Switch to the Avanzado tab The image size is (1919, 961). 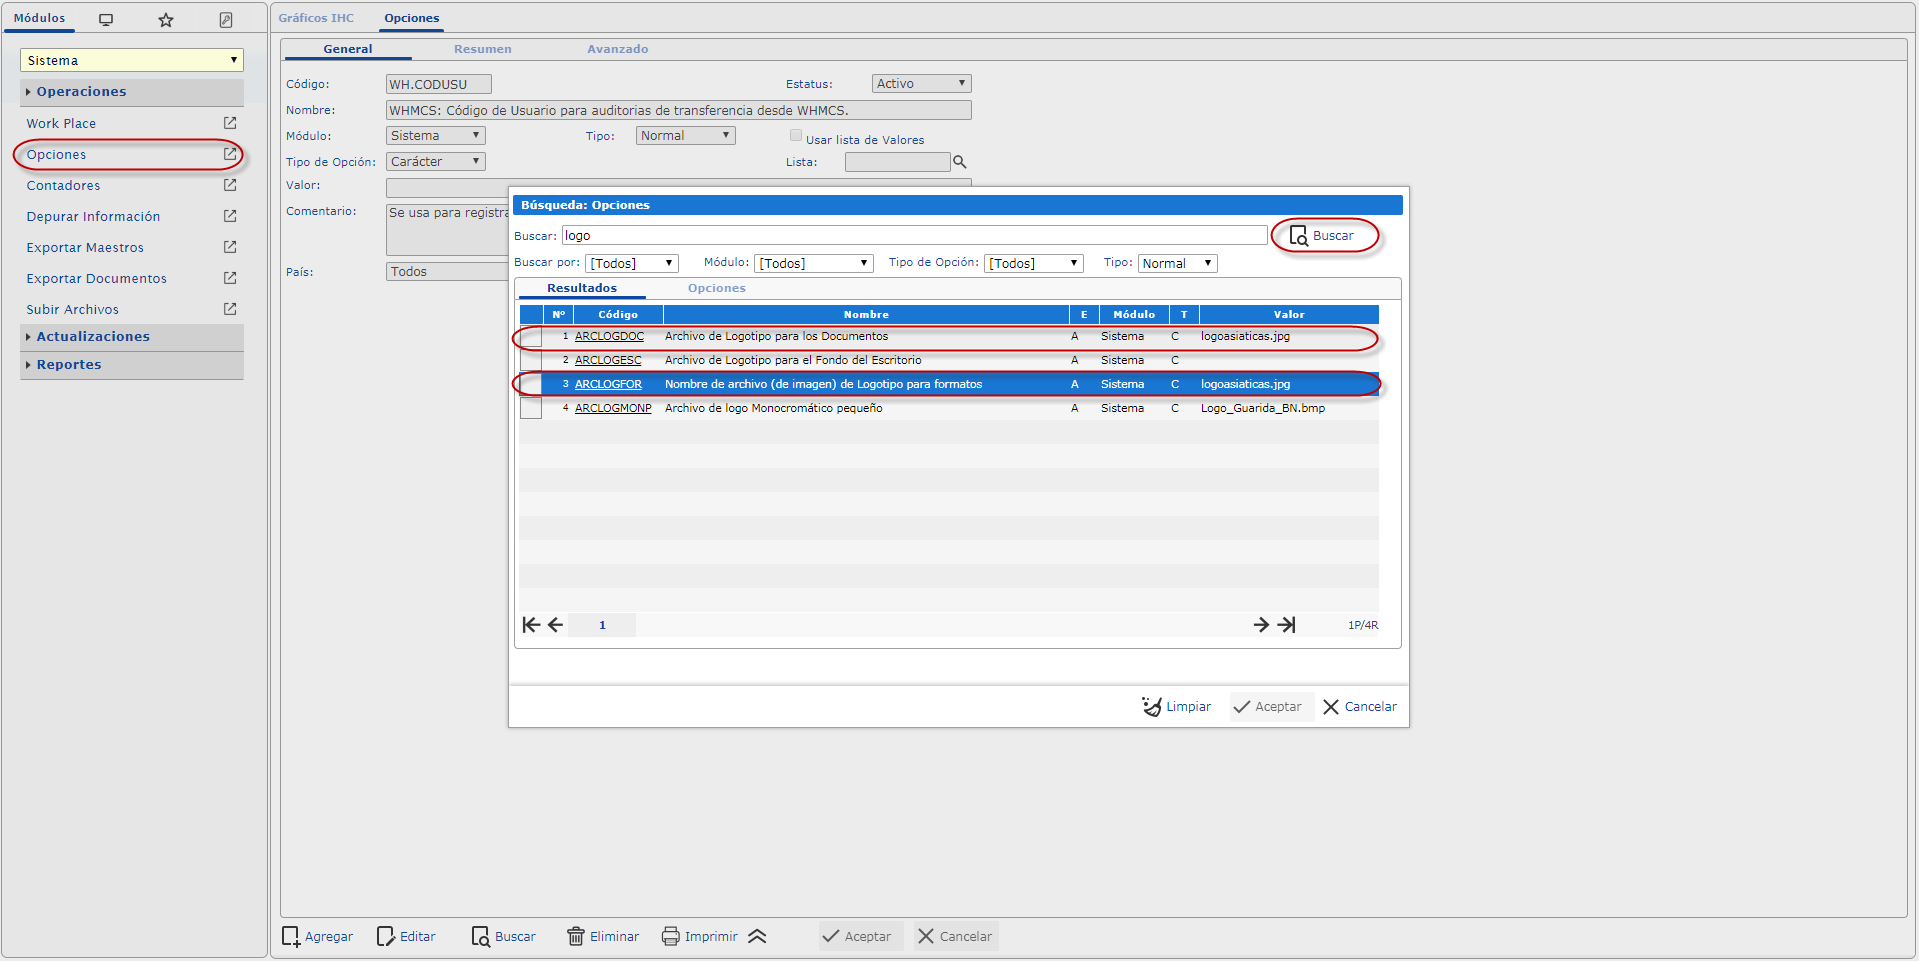click(617, 49)
